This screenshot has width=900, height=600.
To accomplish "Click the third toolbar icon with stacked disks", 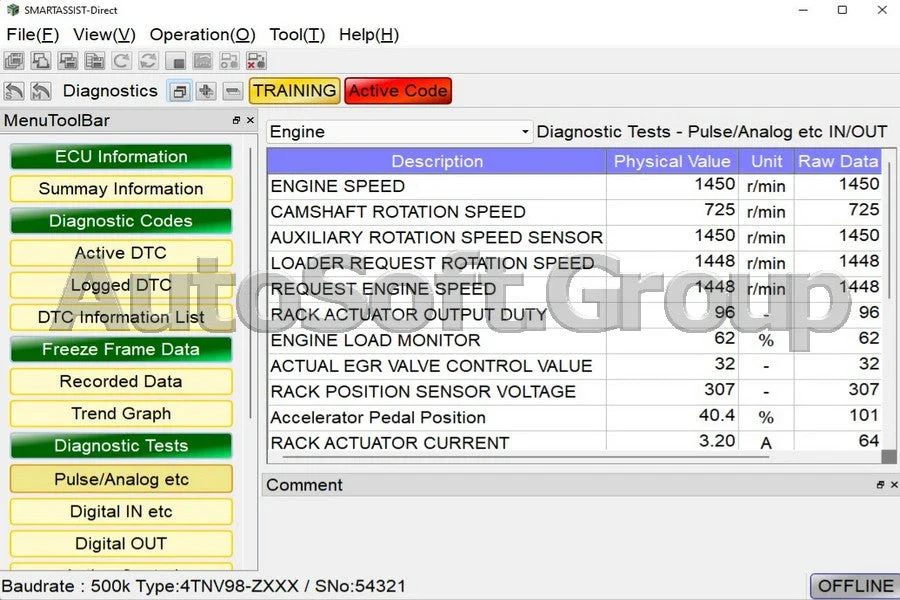I will pyautogui.click(x=68, y=60).
